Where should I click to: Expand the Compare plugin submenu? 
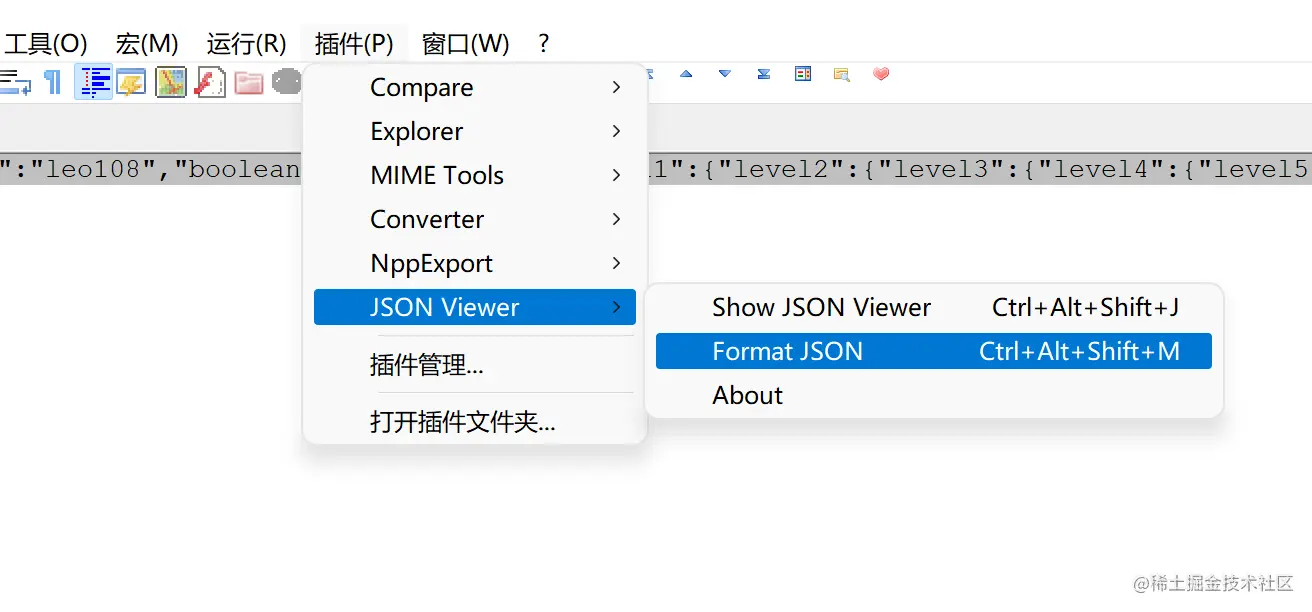[x=474, y=87]
